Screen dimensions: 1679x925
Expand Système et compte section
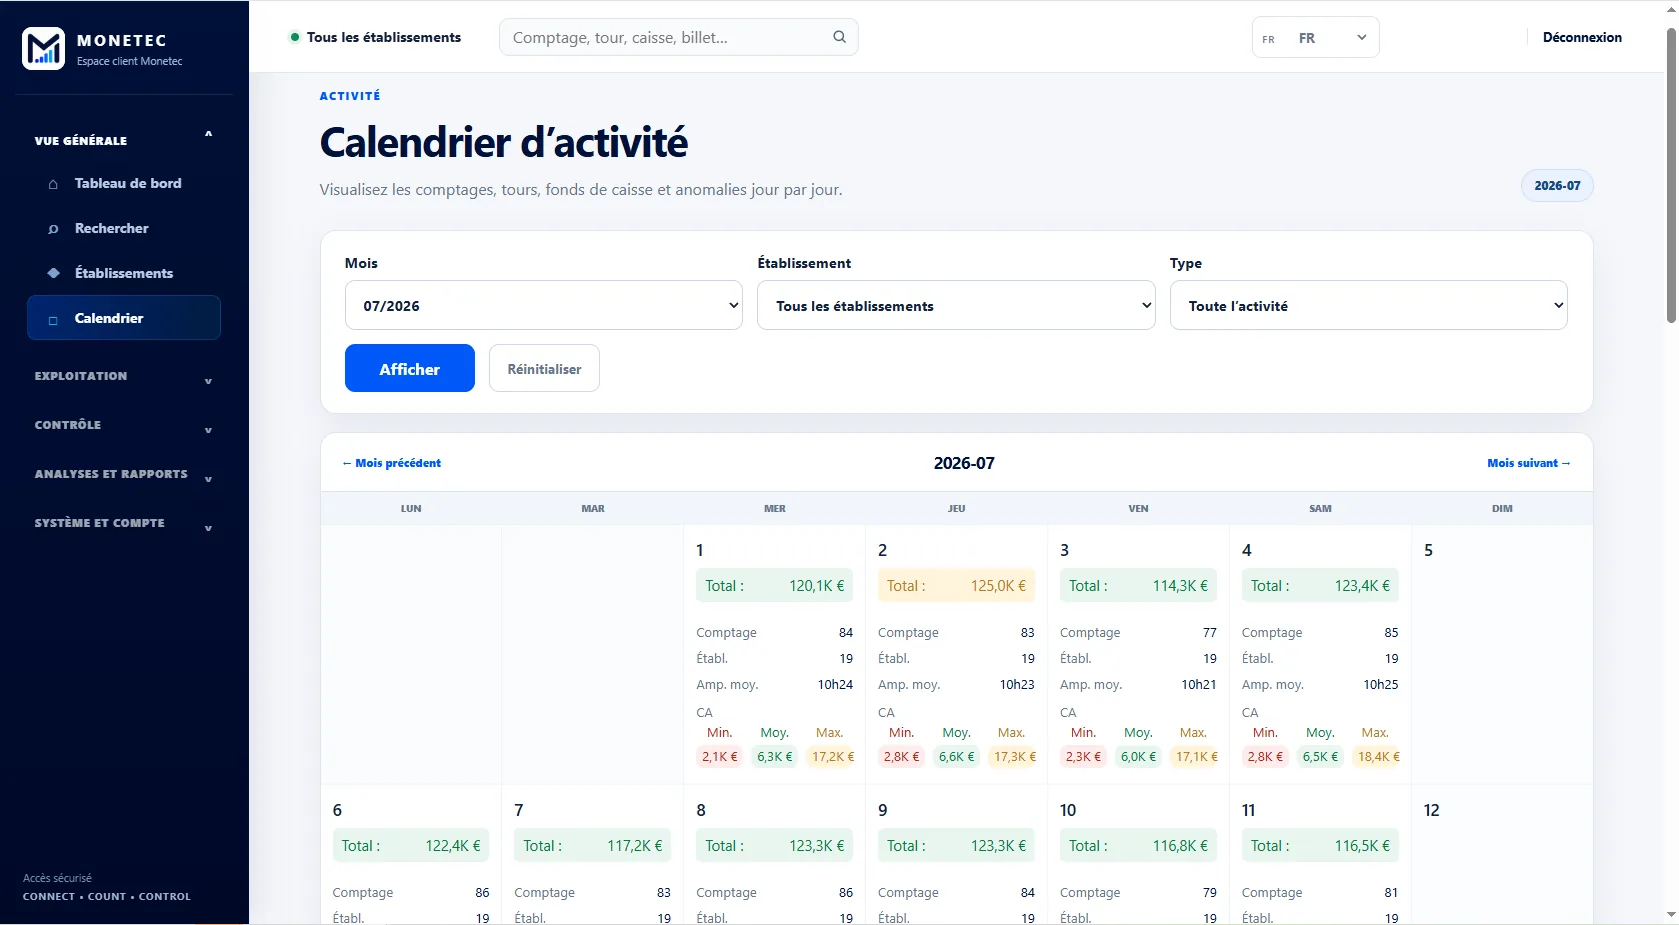124,523
